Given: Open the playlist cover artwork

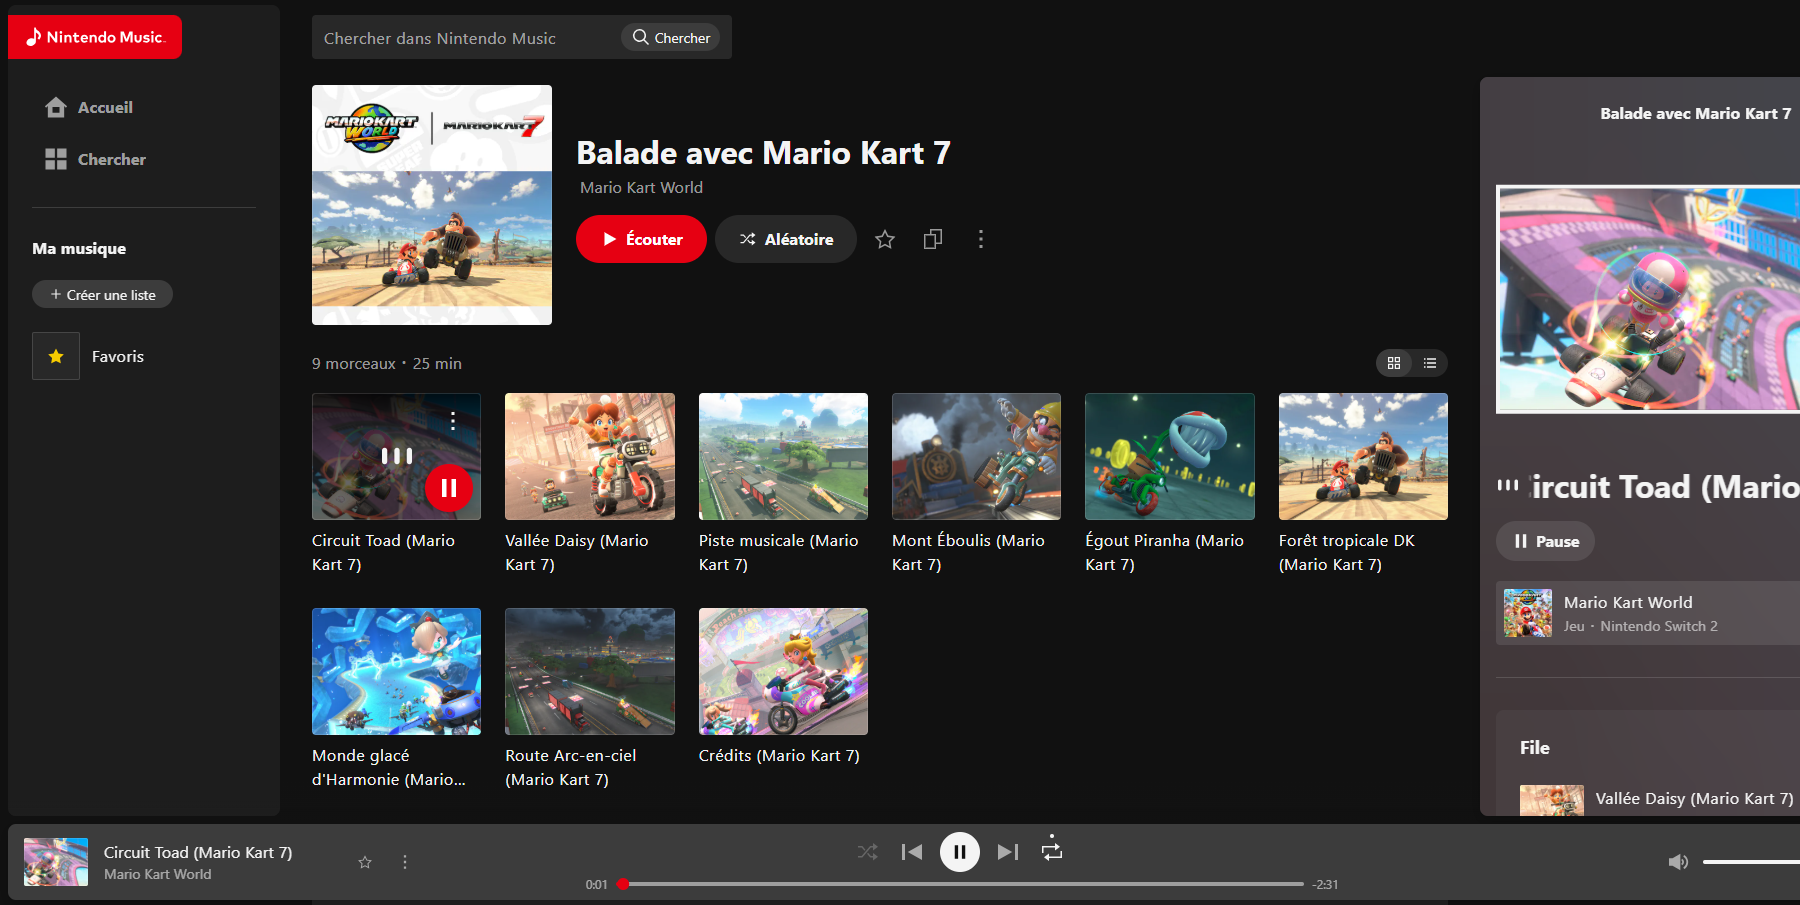Looking at the screenshot, I should pos(432,205).
